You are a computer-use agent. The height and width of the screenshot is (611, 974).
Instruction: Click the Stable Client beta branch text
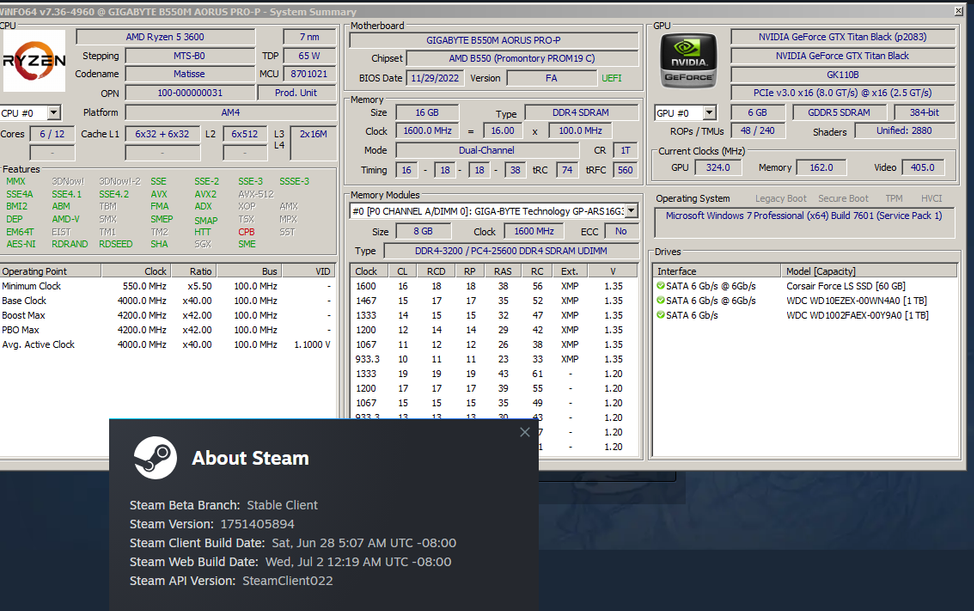[282, 505]
